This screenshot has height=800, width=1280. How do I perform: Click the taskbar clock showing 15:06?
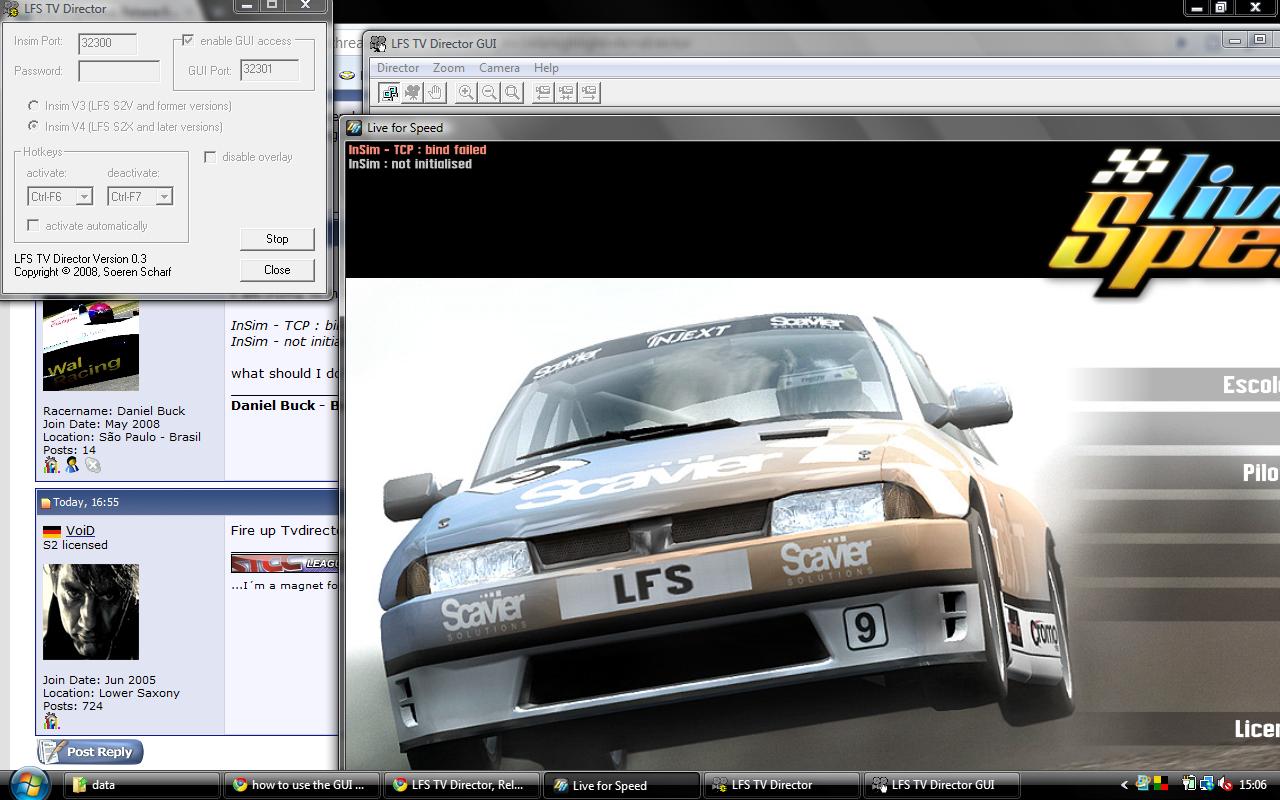click(1253, 785)
